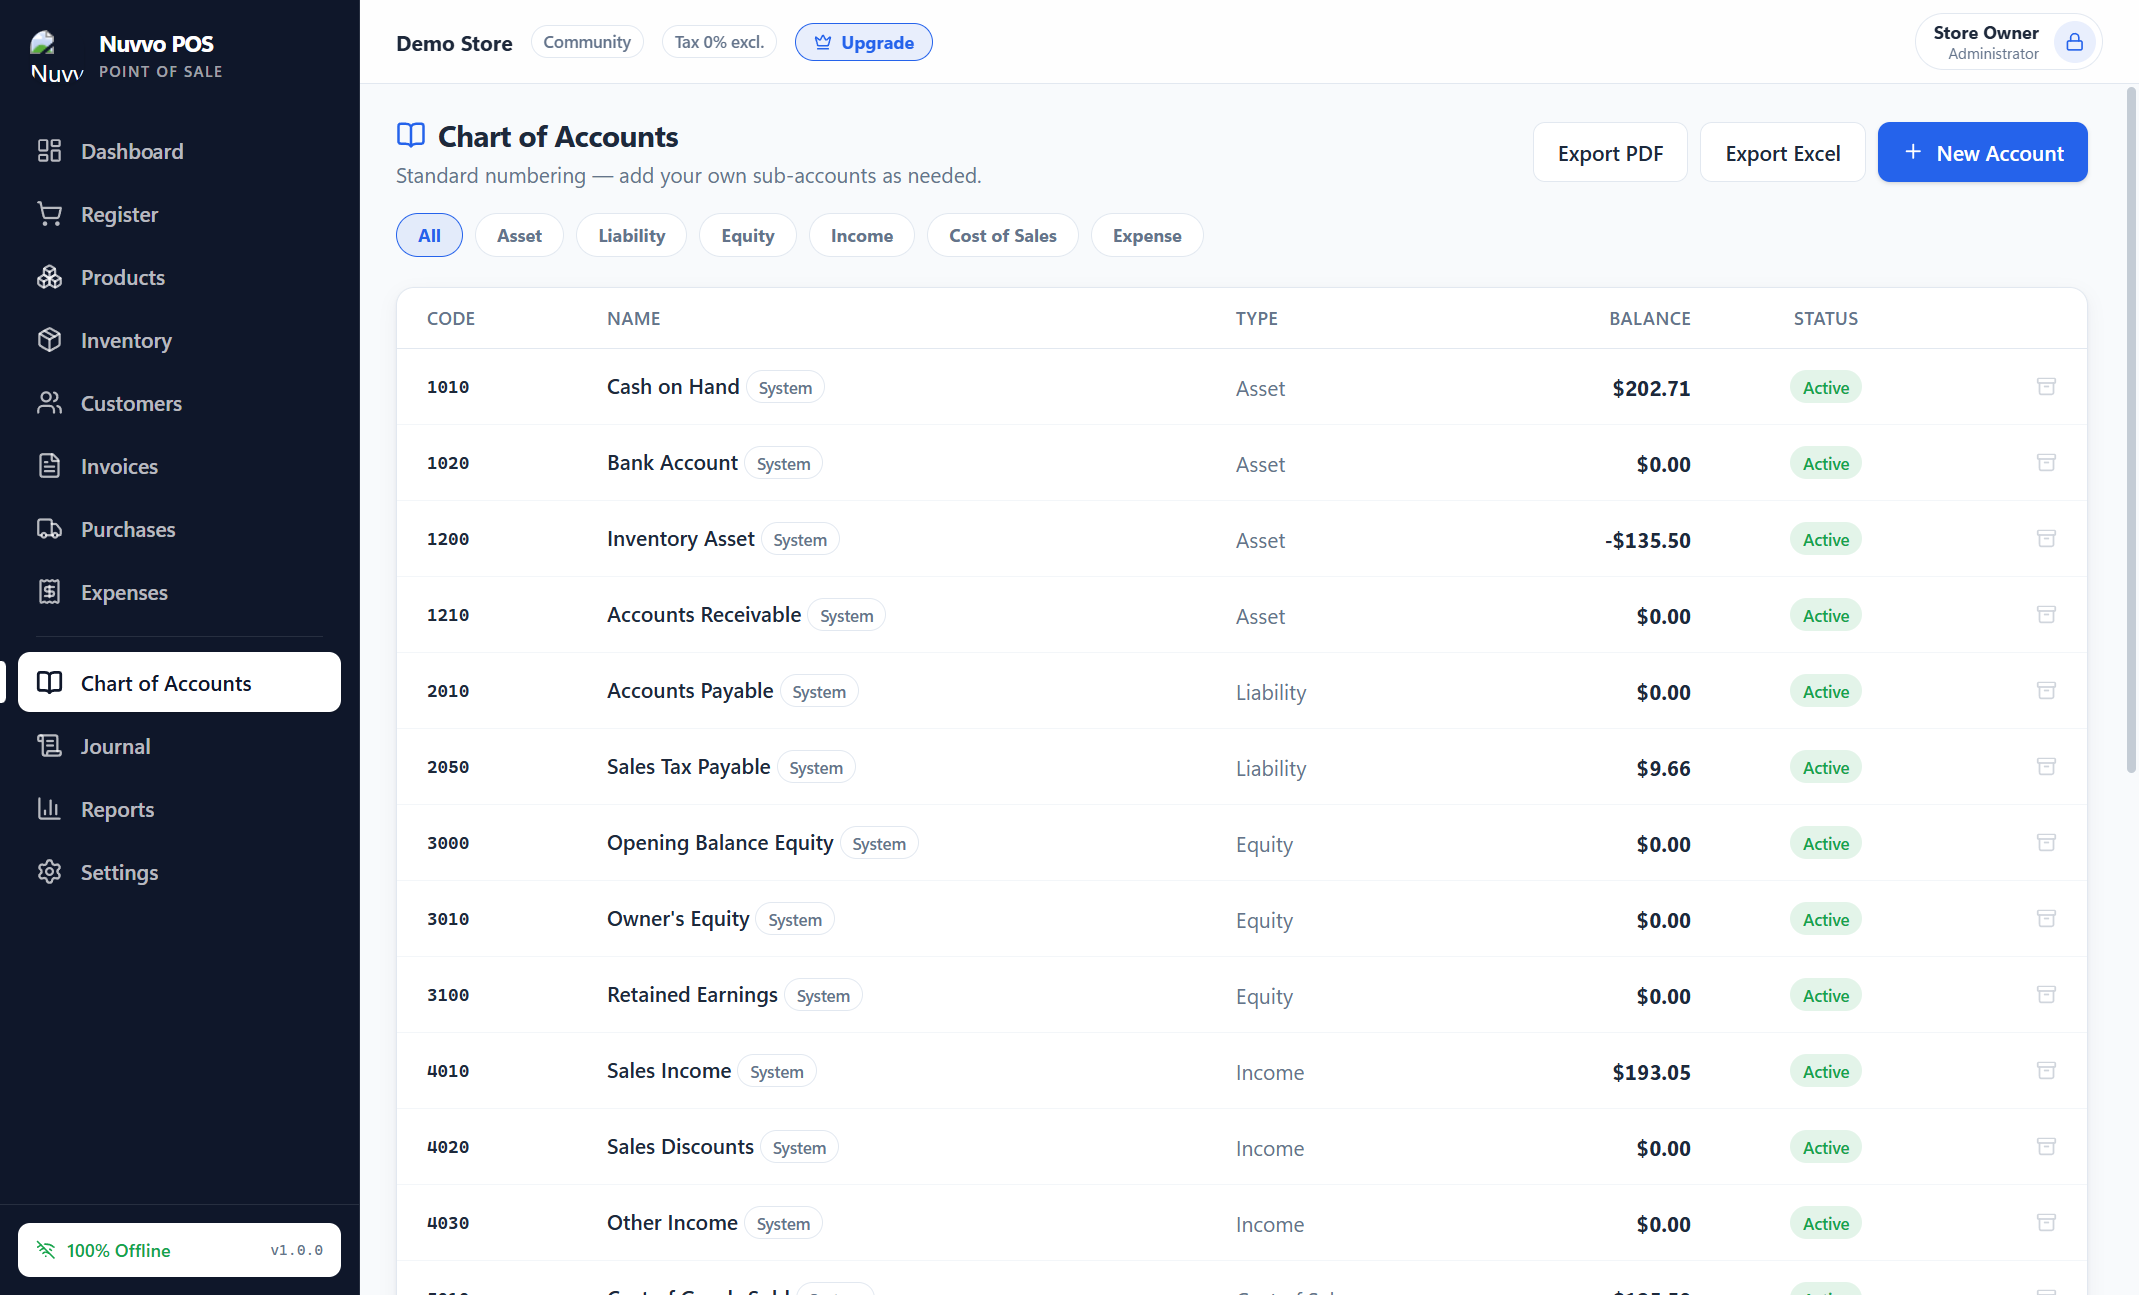The height and width of the screenshot is (1295, 2139).
Task: Click the Other Income account name
Action: point(672,1222)
